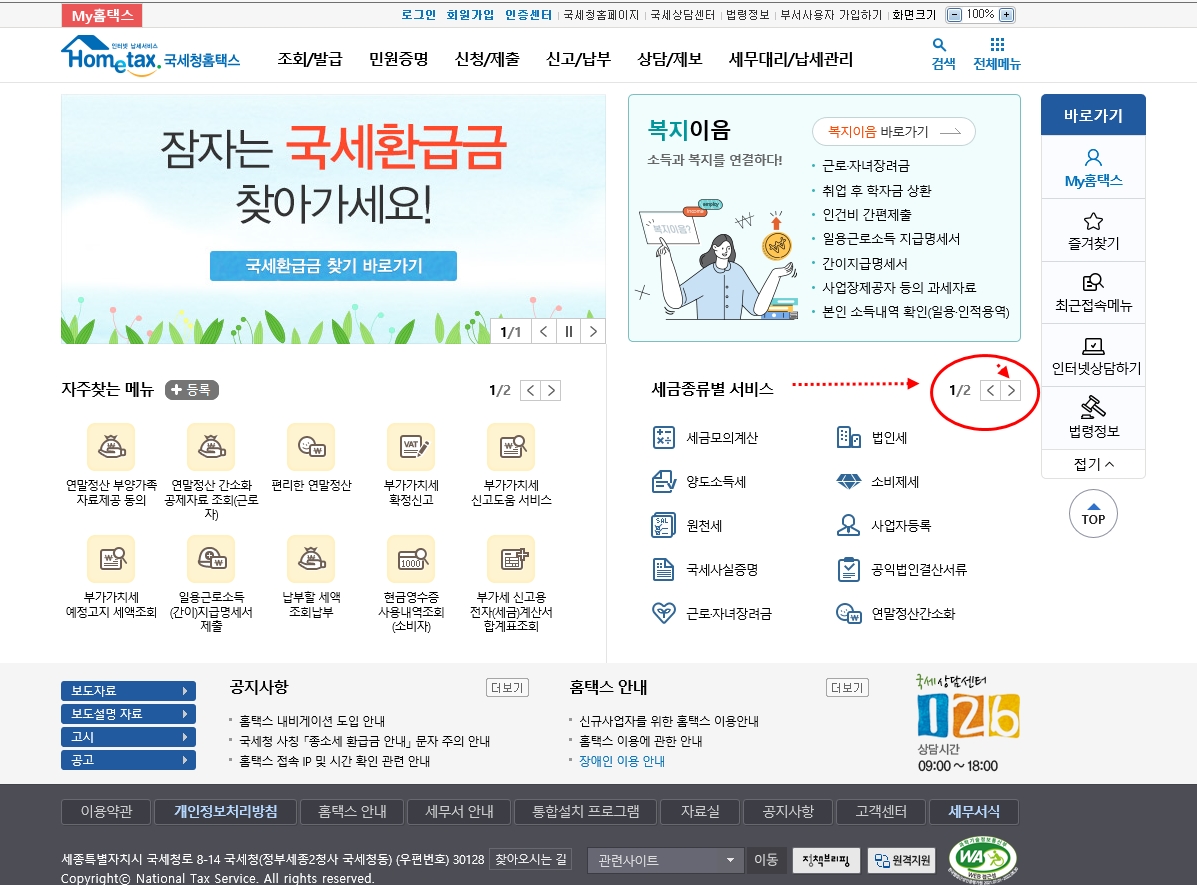Click 더보기 next to 공지사항
The width and height of the screenshot is (1197, 885).
pyautogui.click(x=508, y=687)
